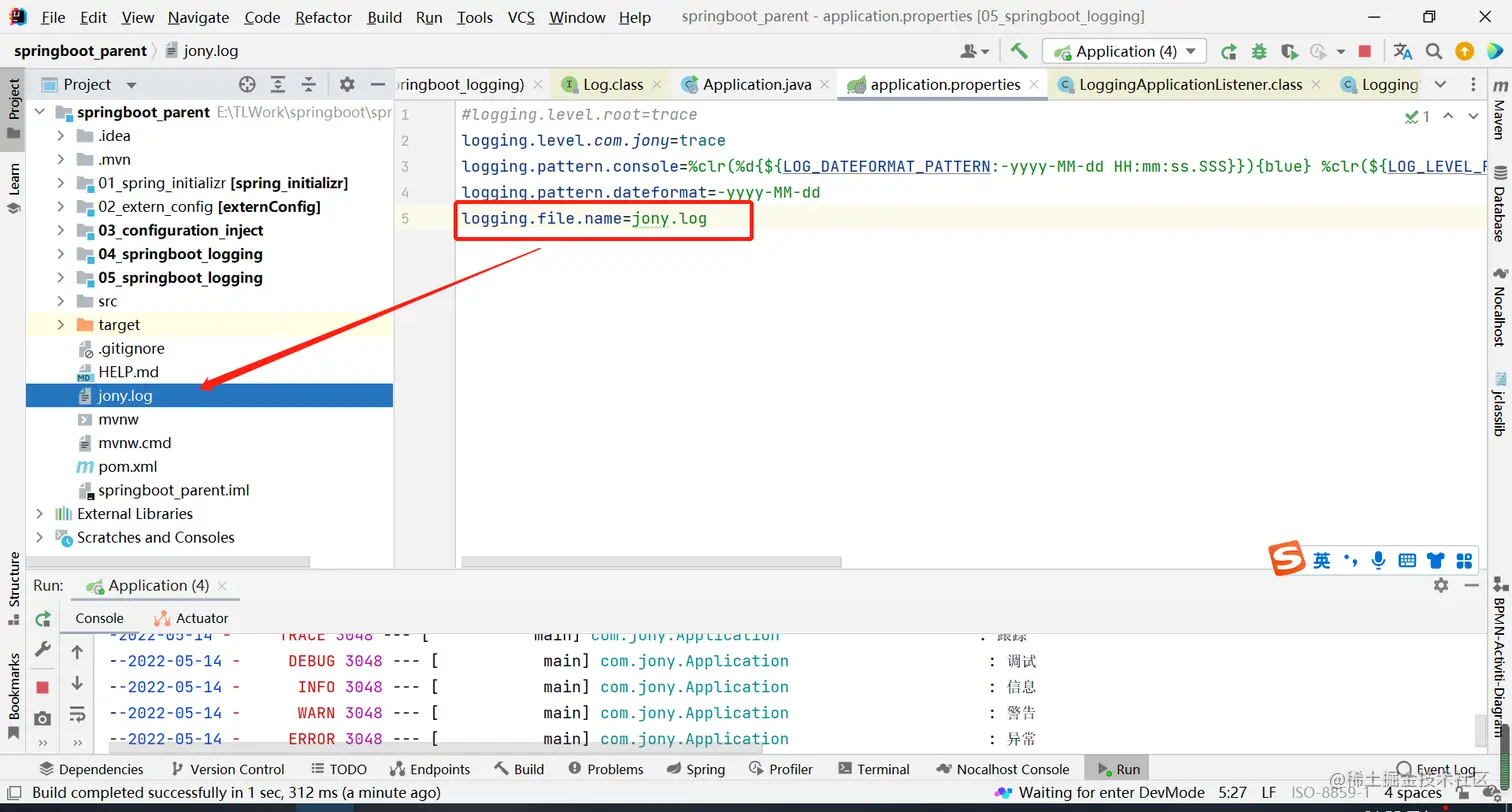The image size is (1512, 812).
Task: Open the Nocalhost side panel
Action: pos(1499,307)
